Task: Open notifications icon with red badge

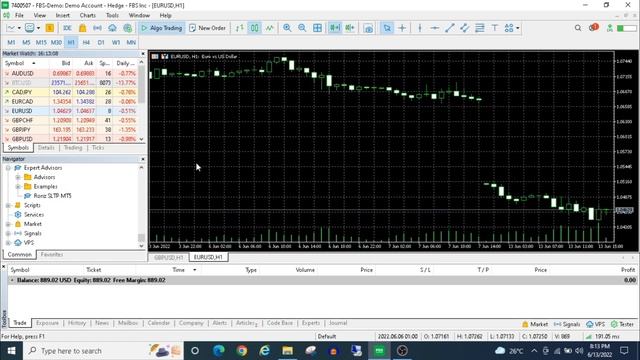Action: [593, 28]
